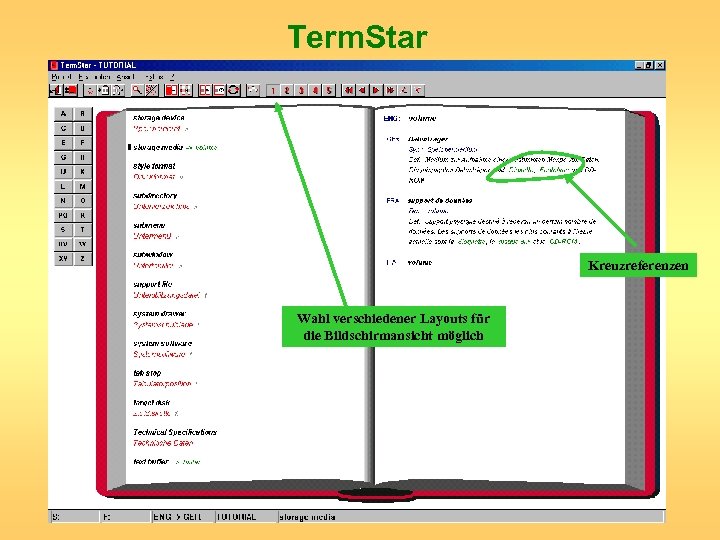Click the XY index tab
720x540 pixels.
click(63, 259)
